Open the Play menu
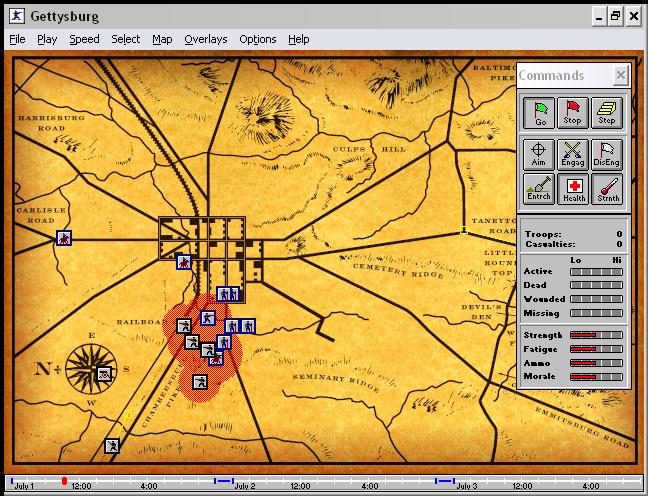Screen dimensions: 648x496 coord(47,39)
